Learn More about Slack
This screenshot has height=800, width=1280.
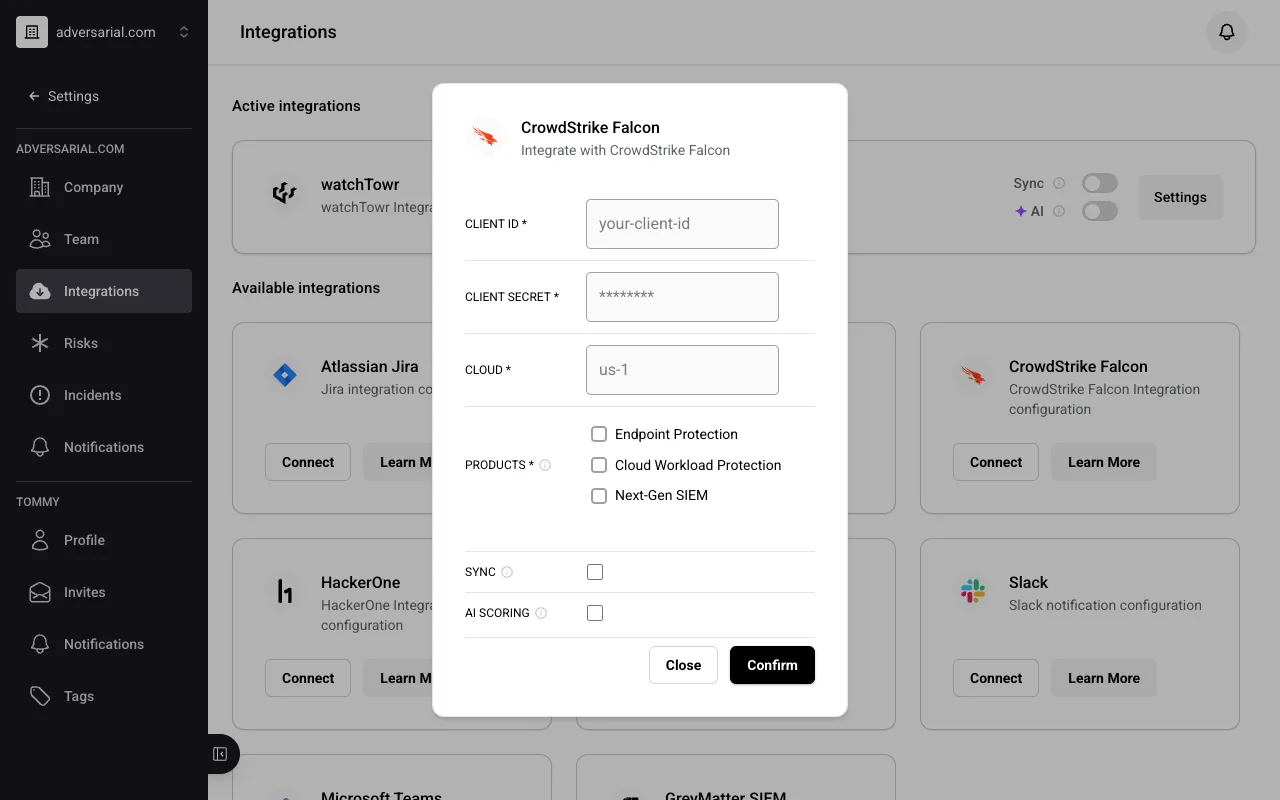click(x=1104, y=678)
